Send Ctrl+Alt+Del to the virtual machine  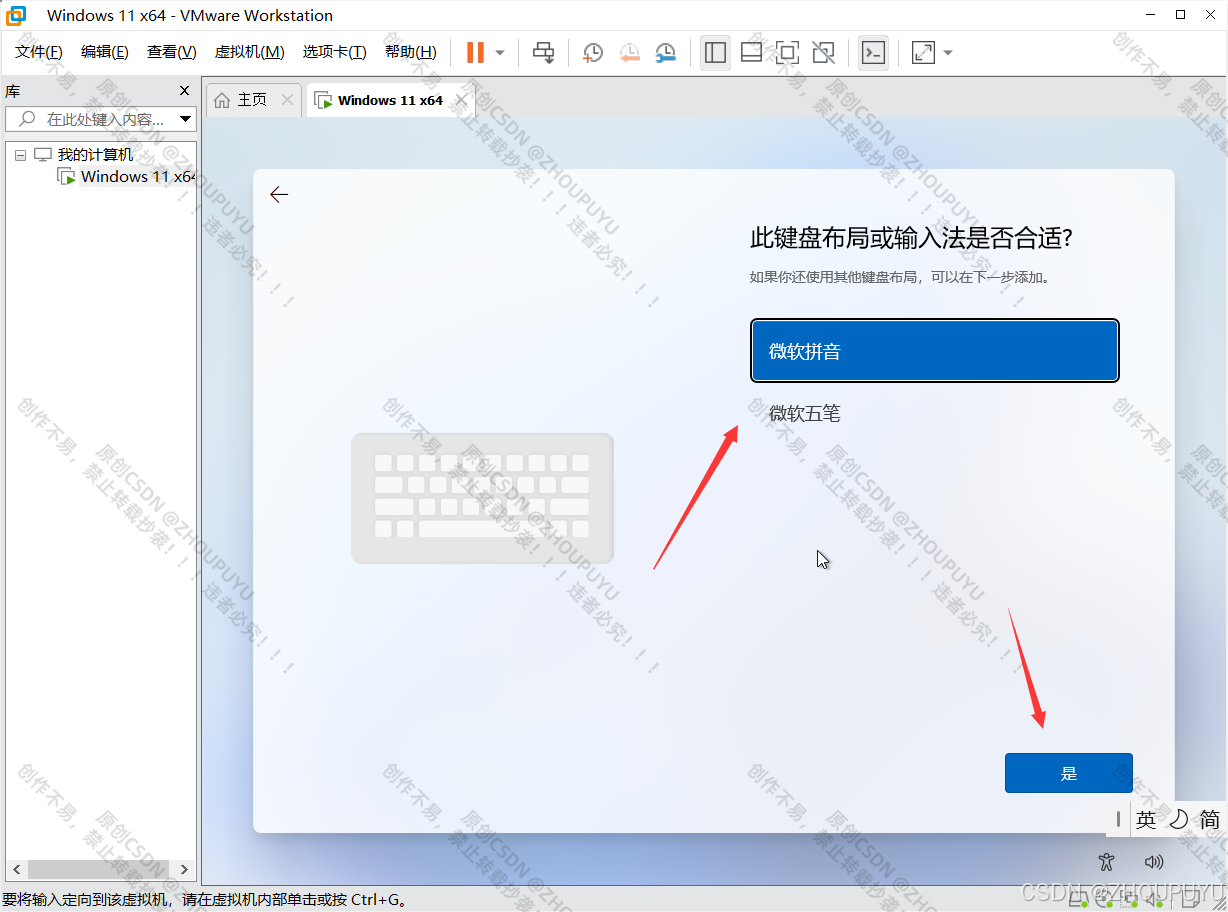(543, 52)
